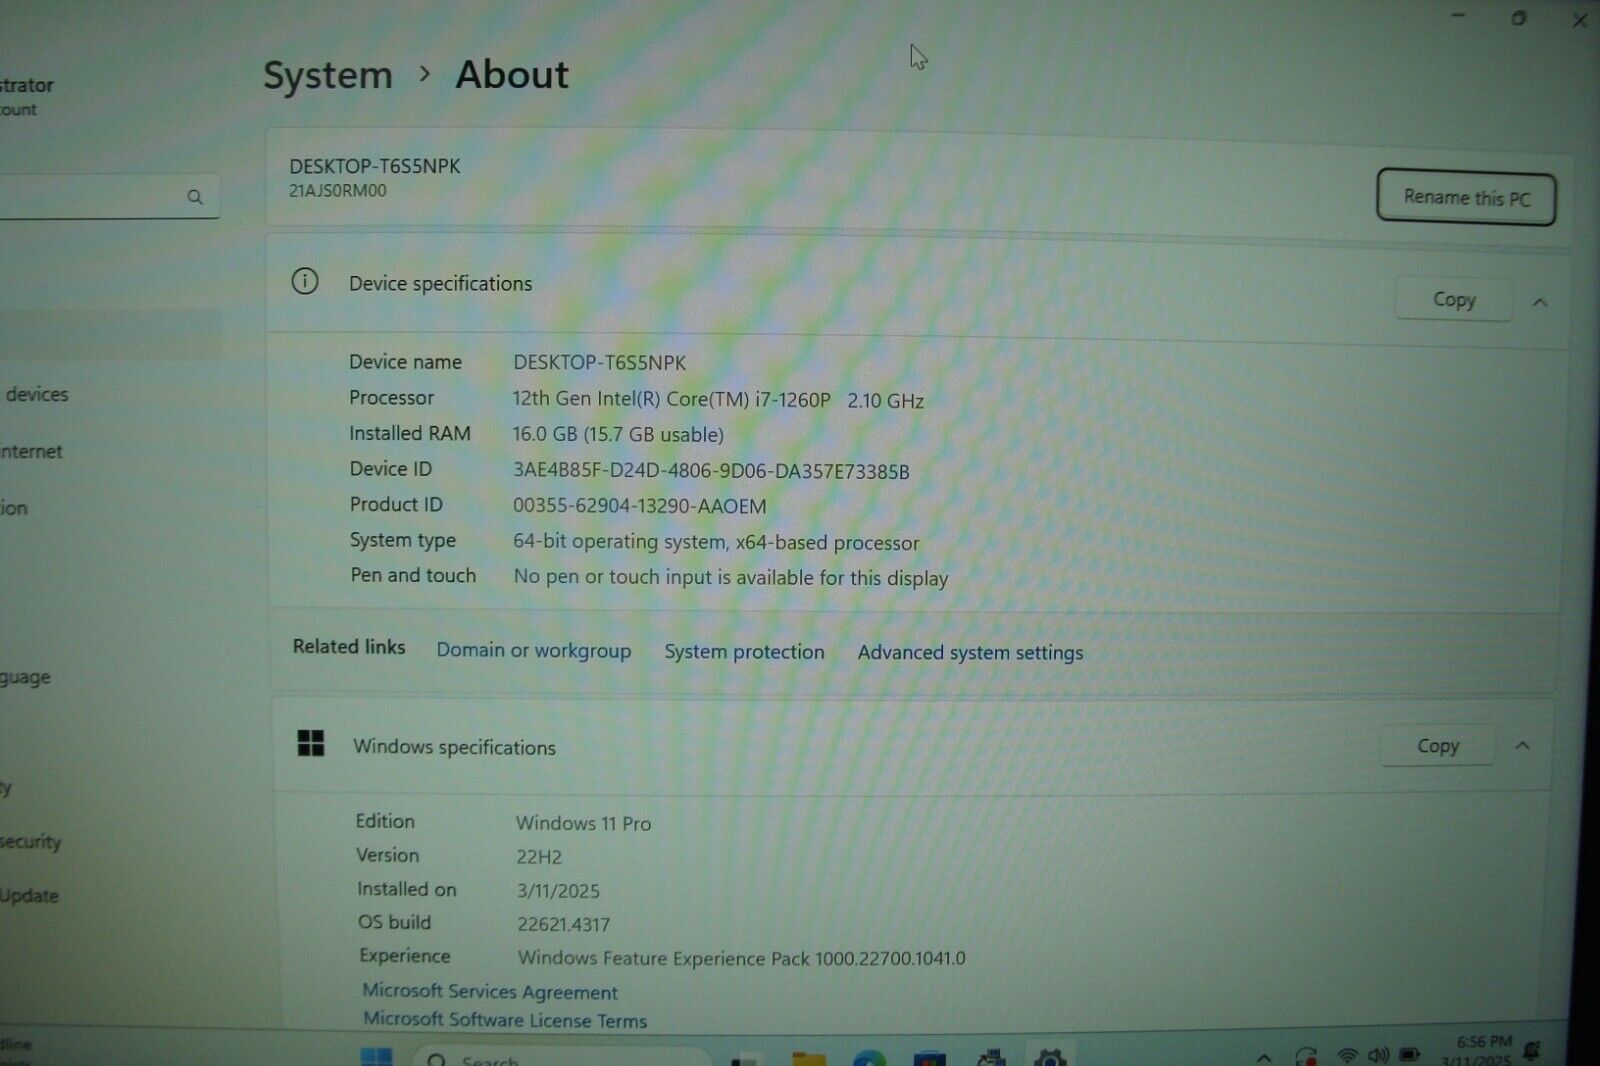Copy the Device specifications
1600x1066 pixels.
point(1453,299)
